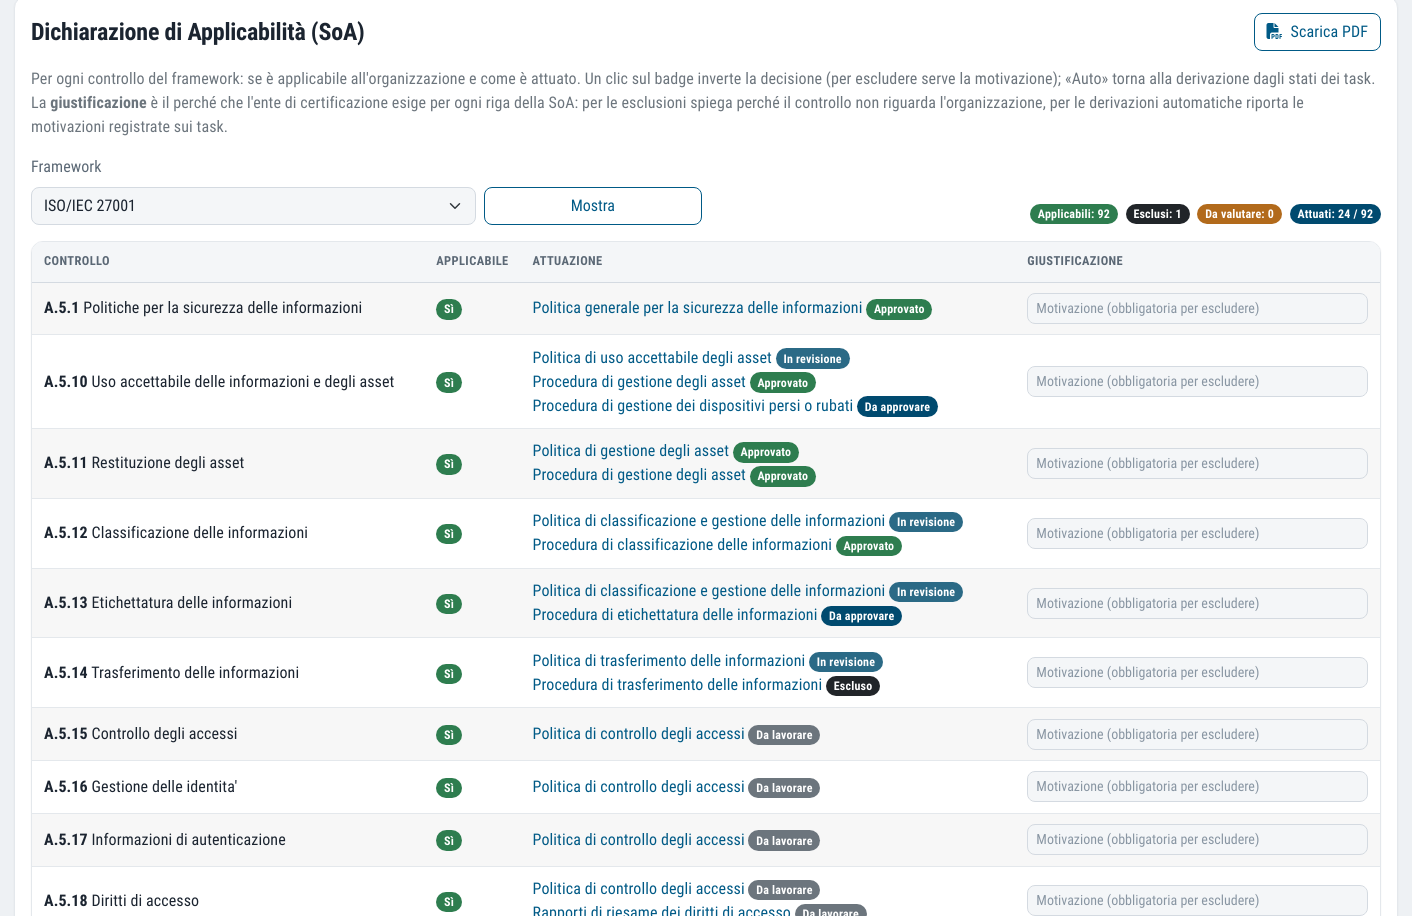The width and height of the screenshot is (1412, 916).
Task: Open Politica di uso accettabile degli asset
Action: coord(652,358)
